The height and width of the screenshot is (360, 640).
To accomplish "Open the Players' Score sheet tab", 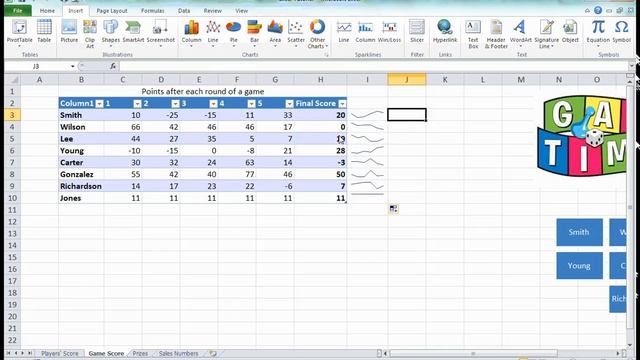I will coord(60,353).
